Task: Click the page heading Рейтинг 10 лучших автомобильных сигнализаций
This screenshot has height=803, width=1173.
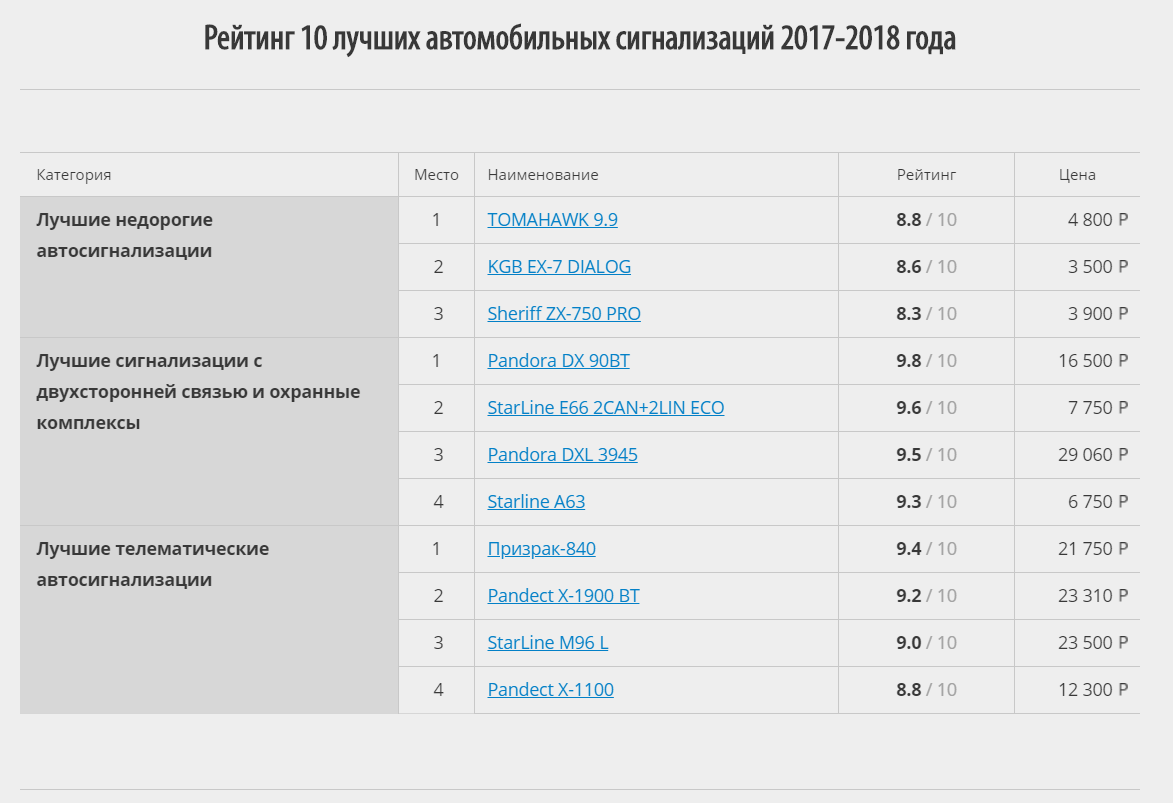Action: [x=580, y=37]
